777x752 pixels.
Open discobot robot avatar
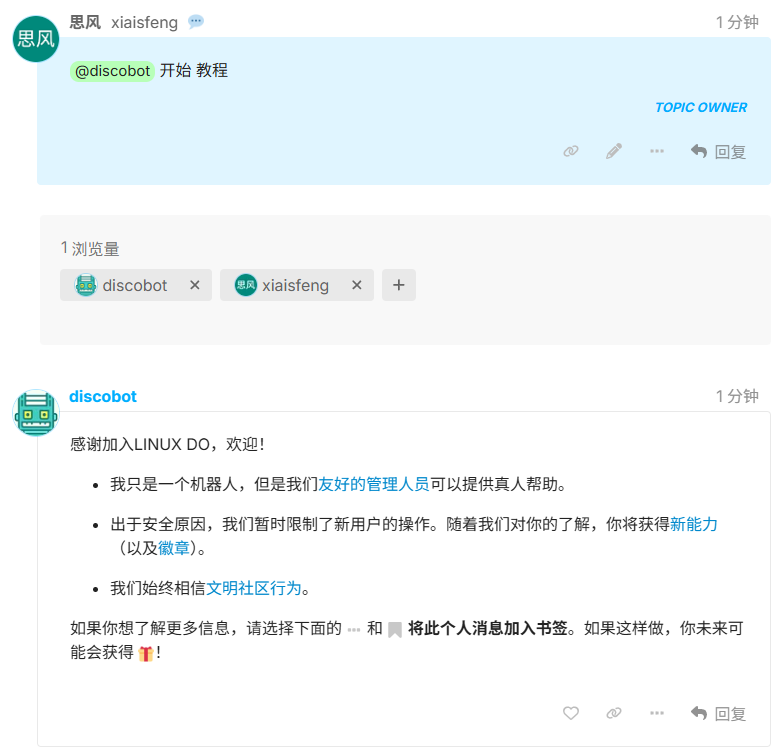[x=36, y=413]
